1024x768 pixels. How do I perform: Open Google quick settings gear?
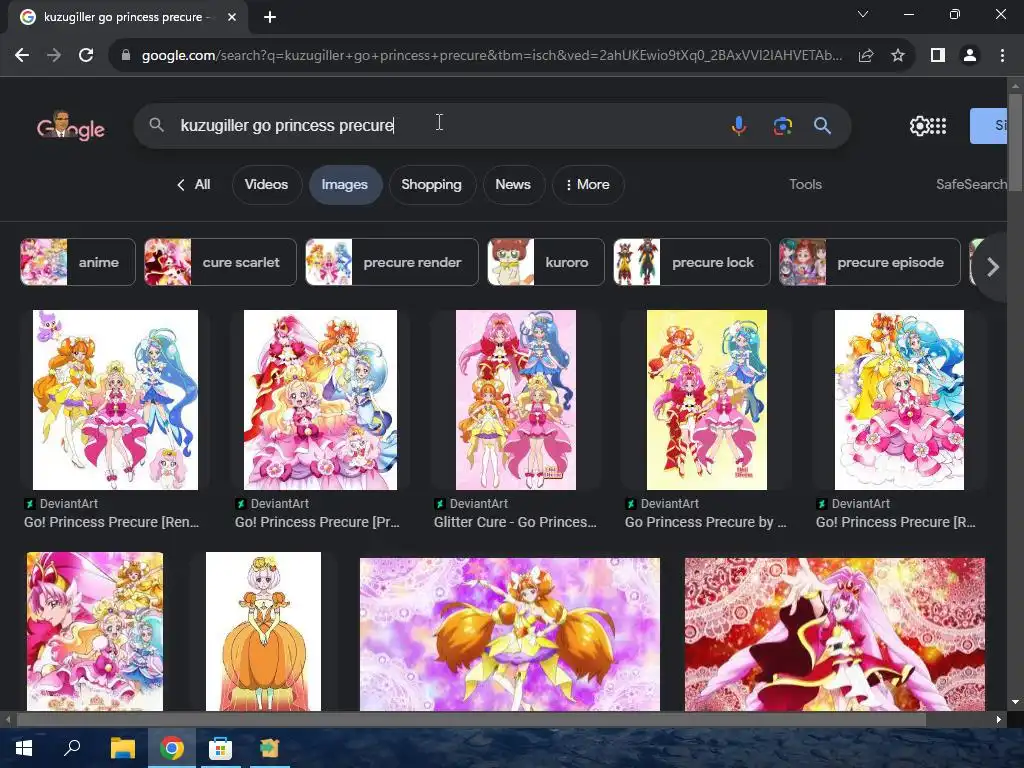919,126
